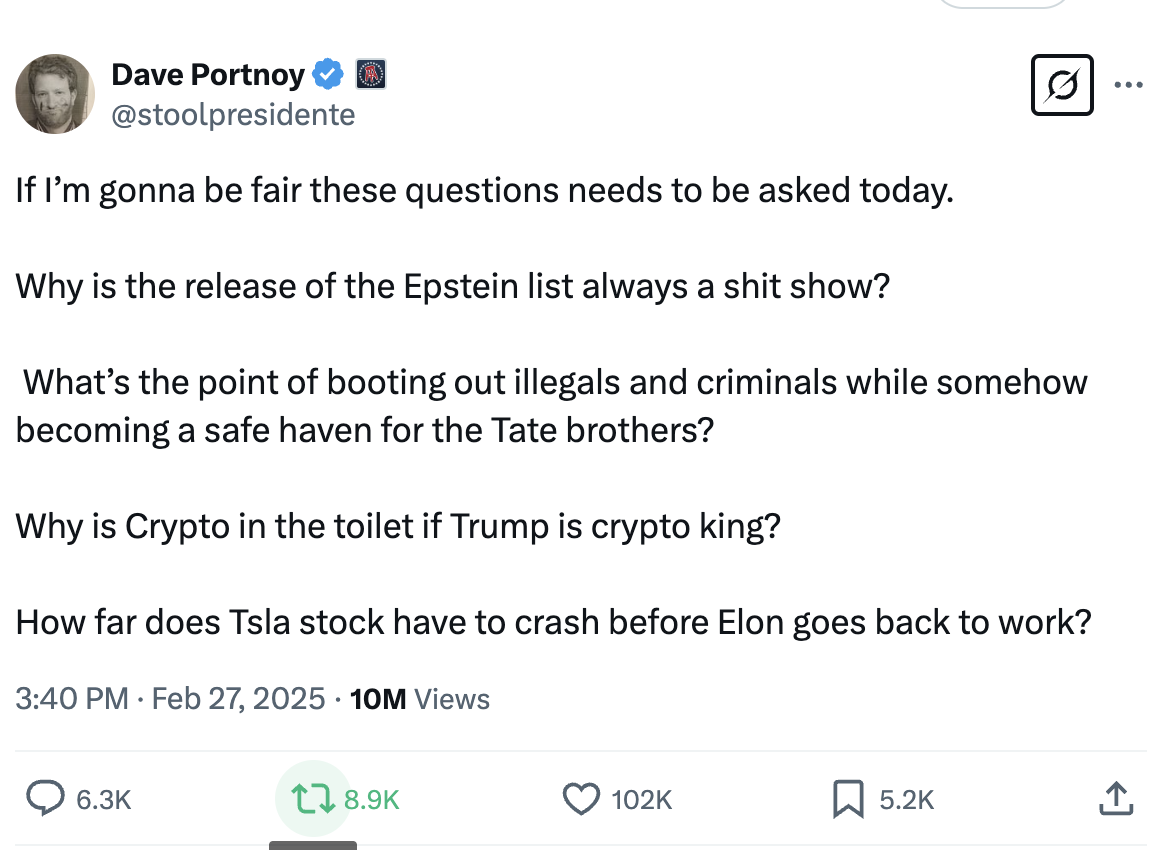Open the three-dot more options menu
The image size is (1164, 850).
click(x=1128, y=85)
